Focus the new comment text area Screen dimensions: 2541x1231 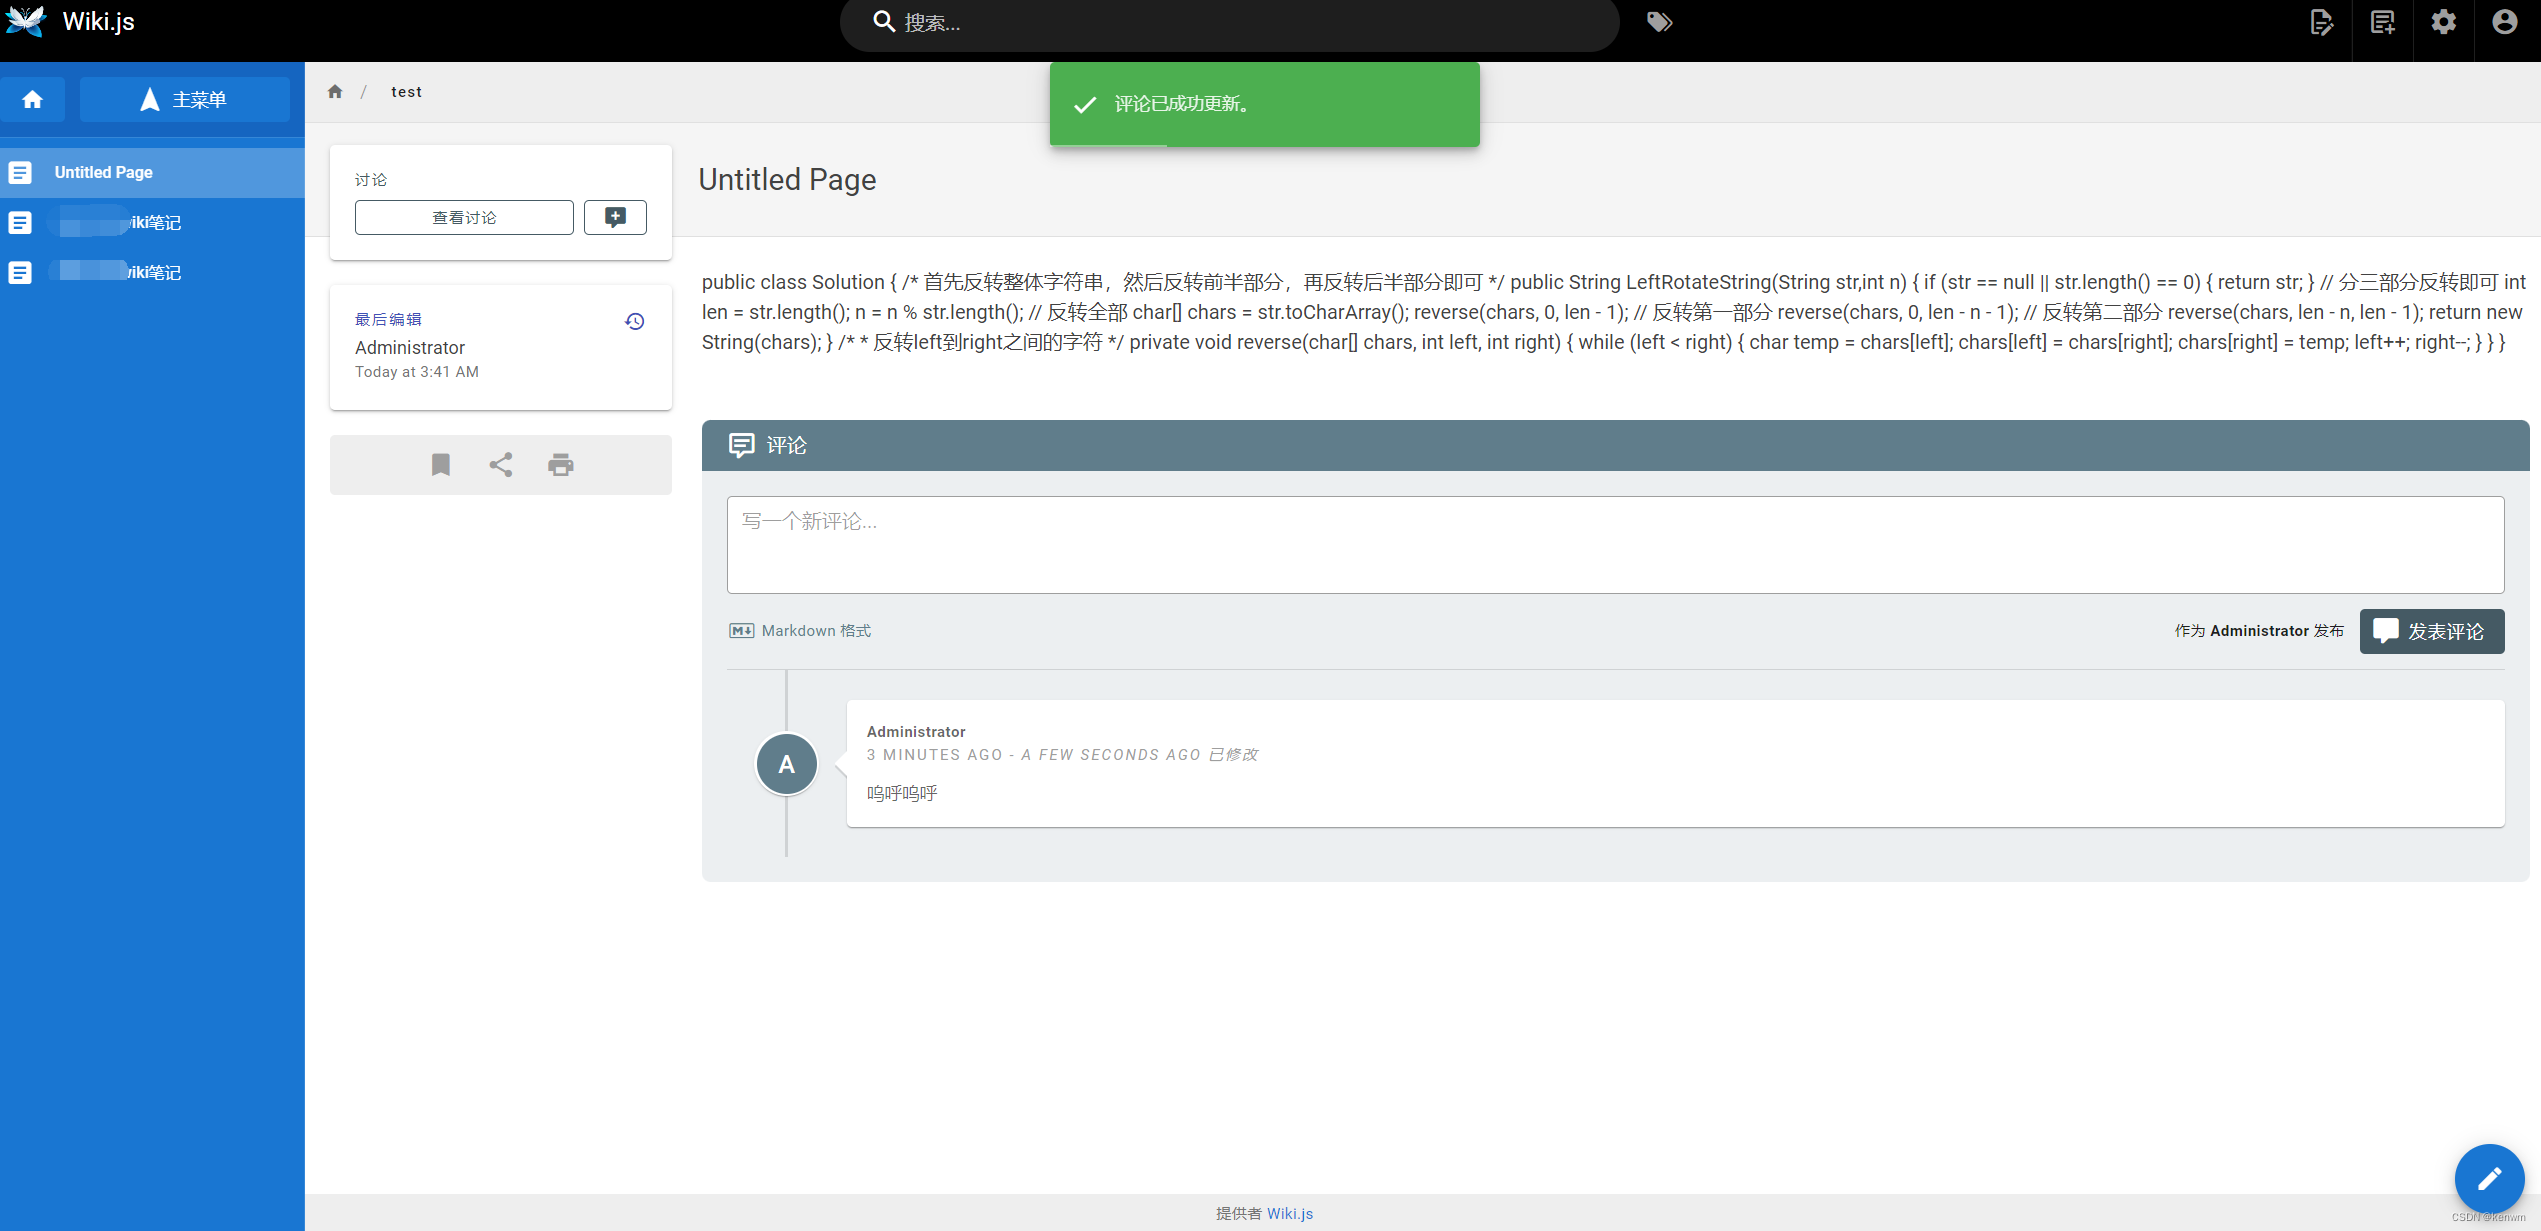click(1615, 545)
